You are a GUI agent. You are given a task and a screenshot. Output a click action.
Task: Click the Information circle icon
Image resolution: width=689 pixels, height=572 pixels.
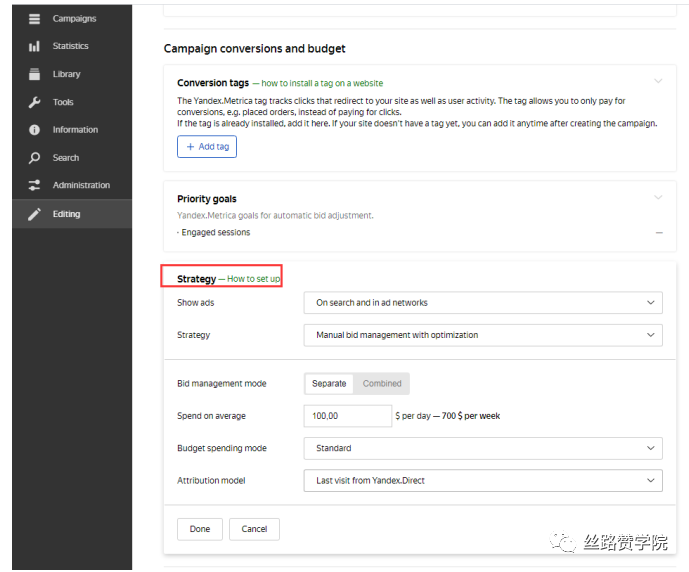pos(35,130)
